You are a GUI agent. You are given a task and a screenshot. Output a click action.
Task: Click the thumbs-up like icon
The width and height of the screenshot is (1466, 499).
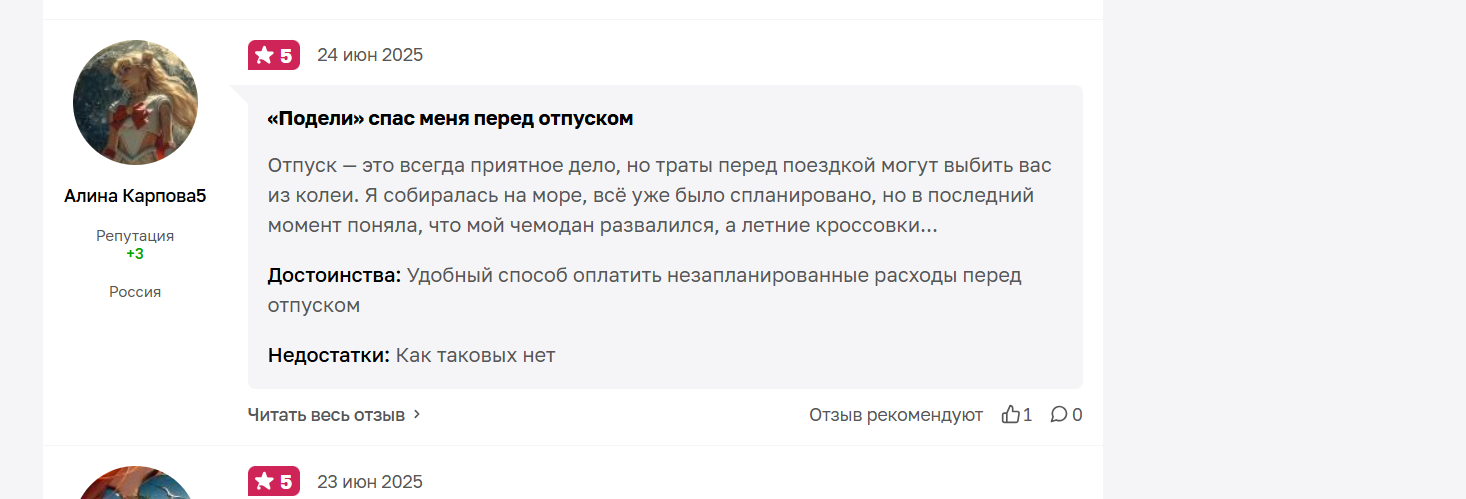(1011, 414)
